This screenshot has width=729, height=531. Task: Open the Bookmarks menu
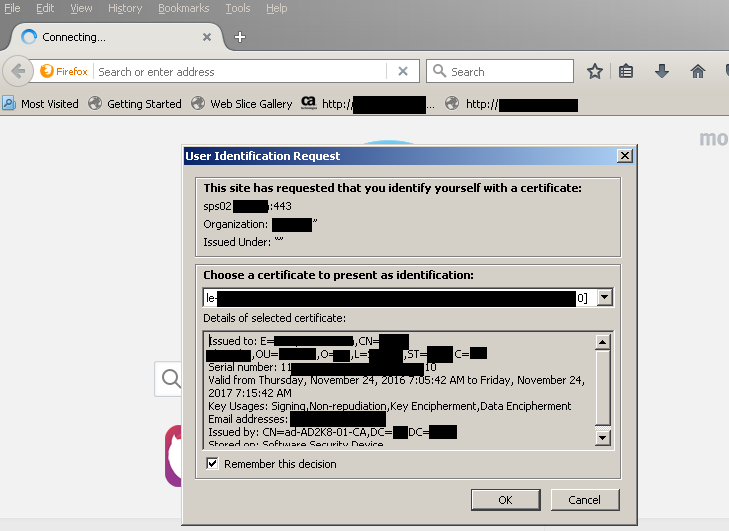(x=183, y=8)
